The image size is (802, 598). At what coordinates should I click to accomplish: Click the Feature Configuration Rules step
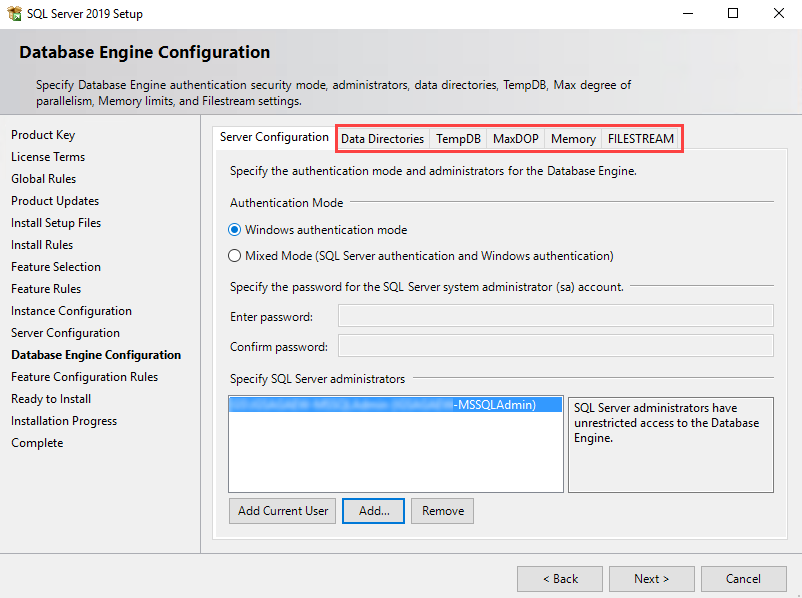[84, 377]
